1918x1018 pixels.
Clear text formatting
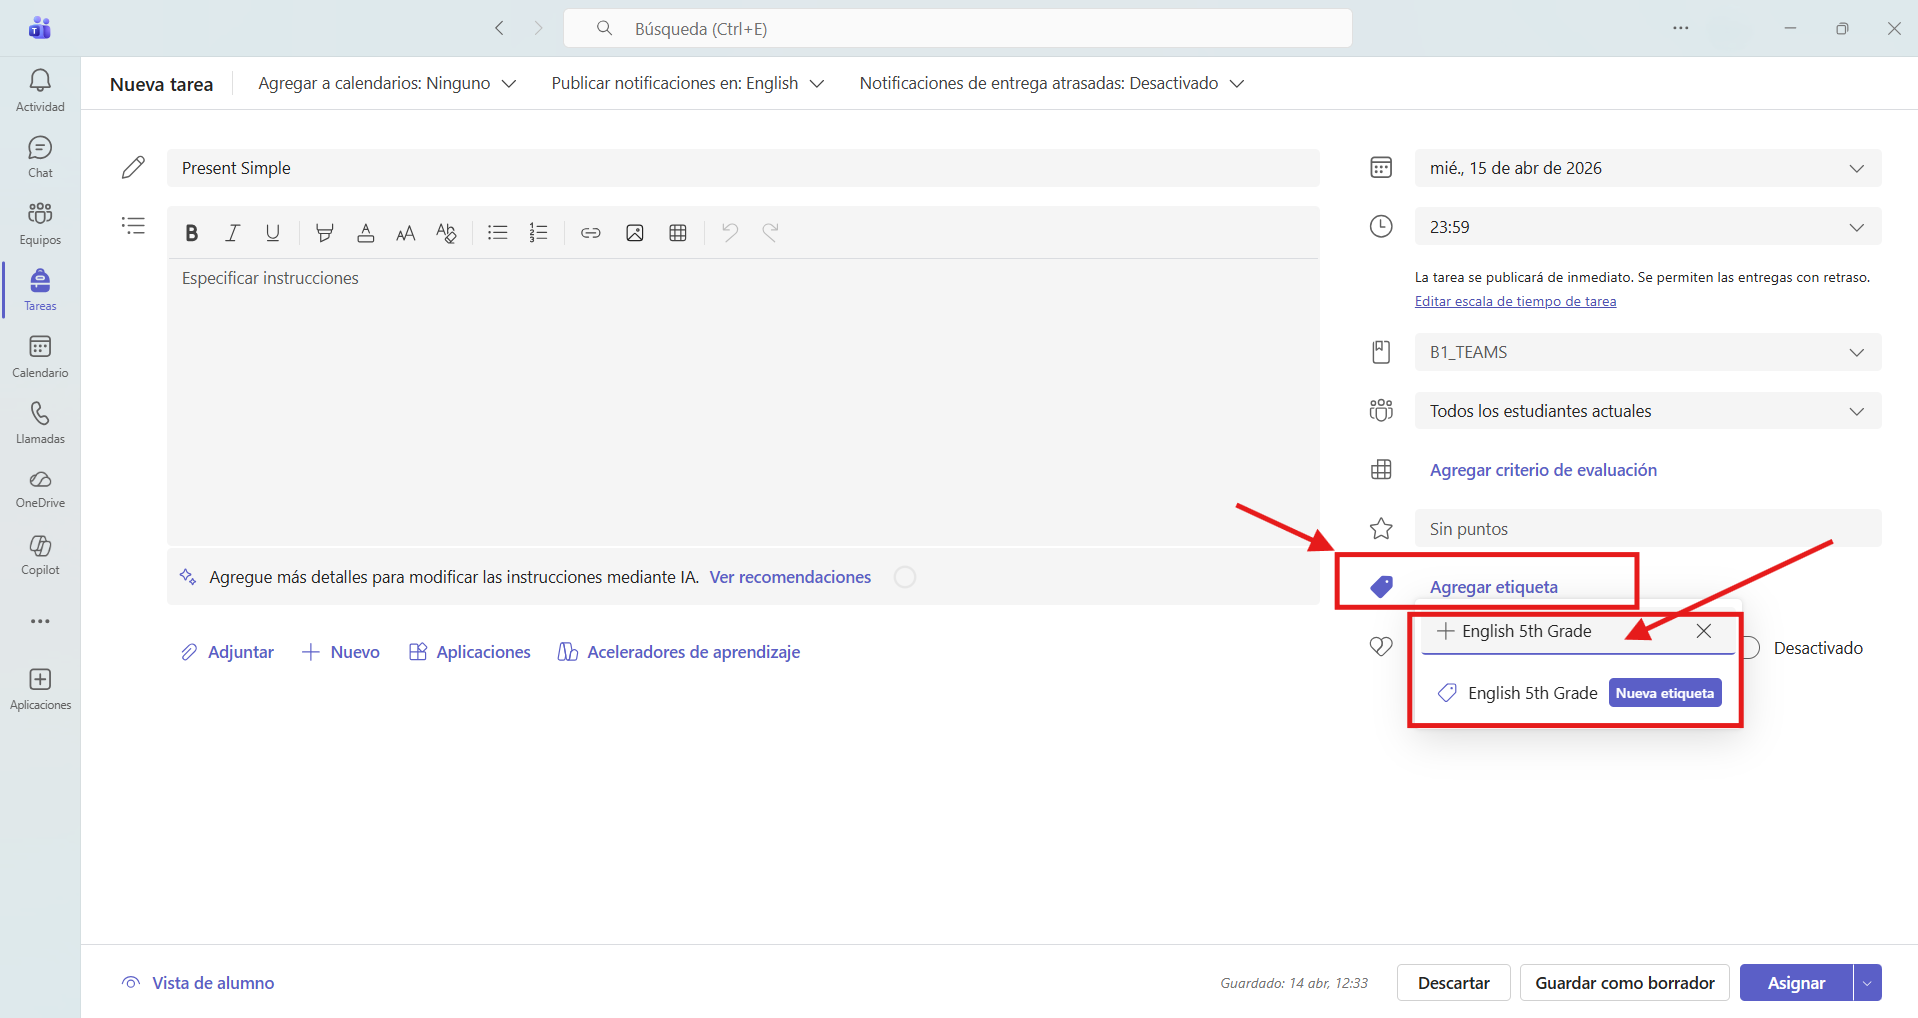tap(446, 233)
